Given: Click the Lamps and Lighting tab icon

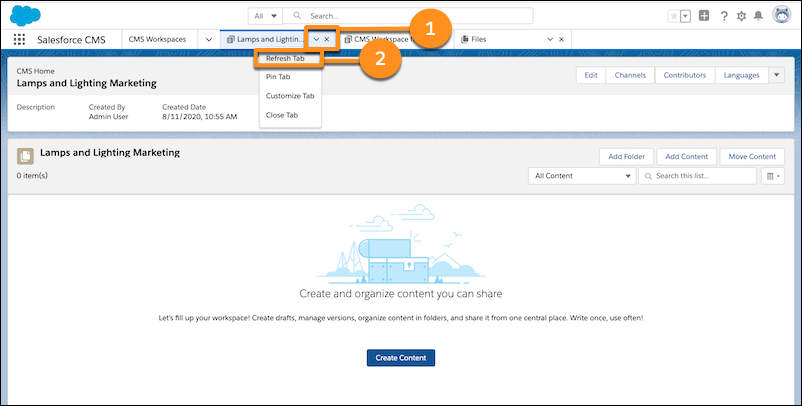Looking at the screenshot, I should [231, 39].
